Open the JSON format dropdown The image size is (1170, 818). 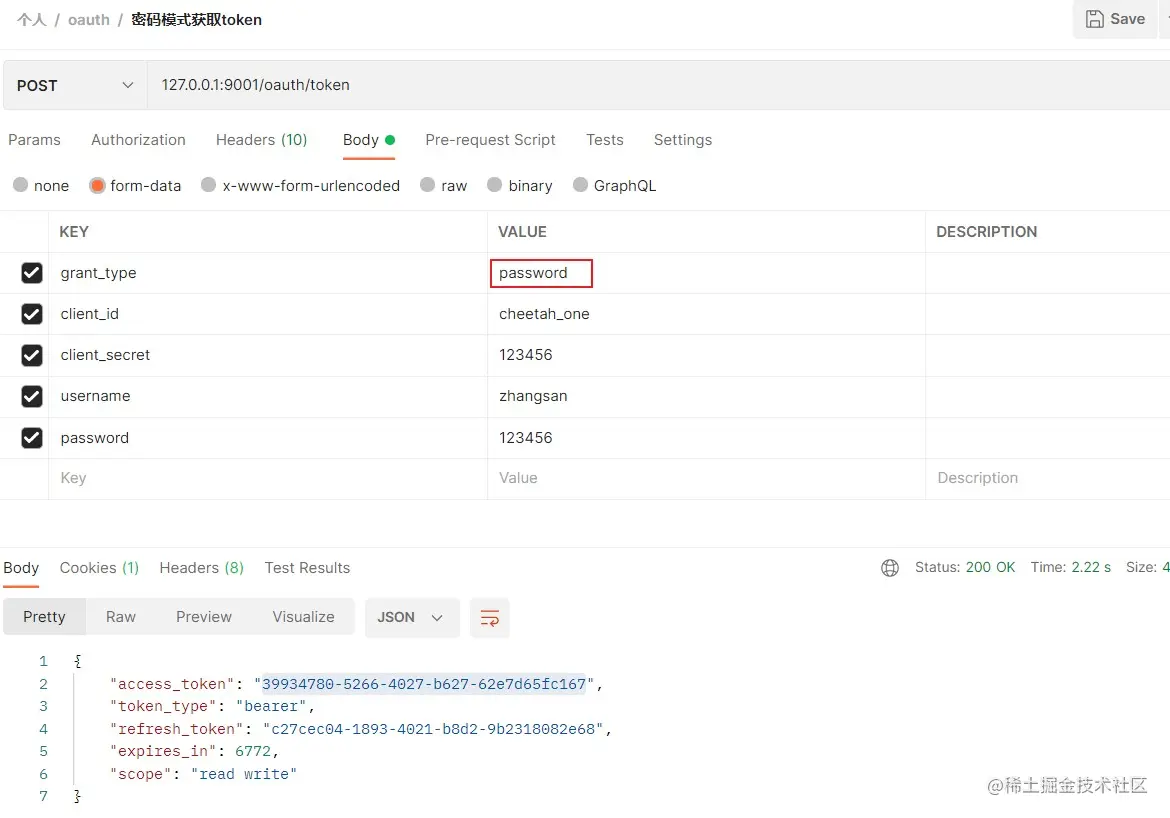[412, 618]
